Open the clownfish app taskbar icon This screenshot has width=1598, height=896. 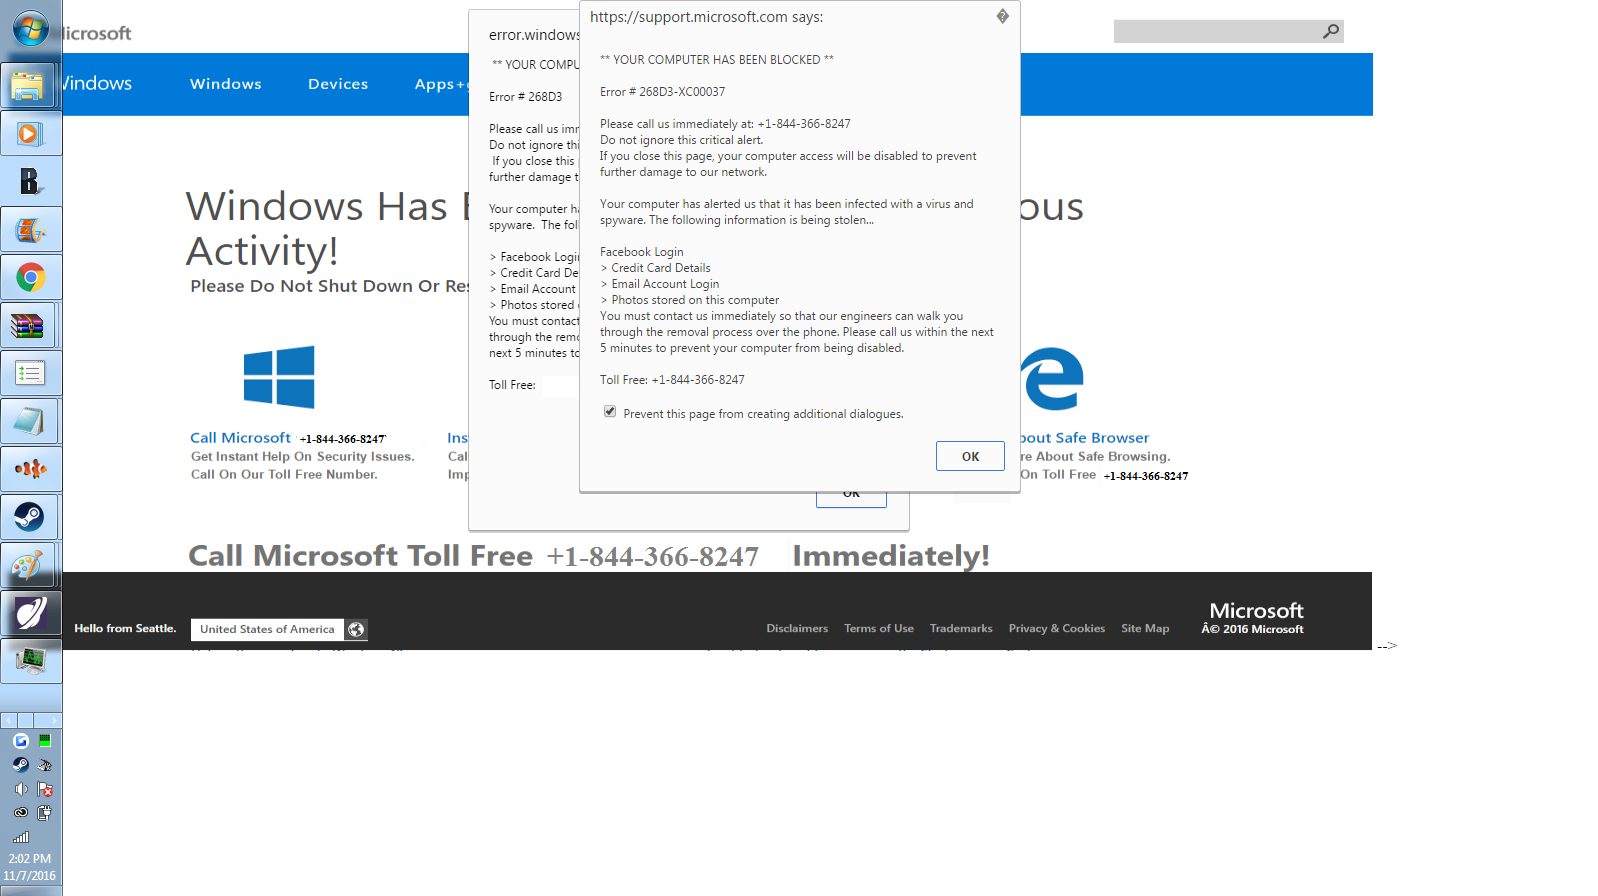point(30,469)
